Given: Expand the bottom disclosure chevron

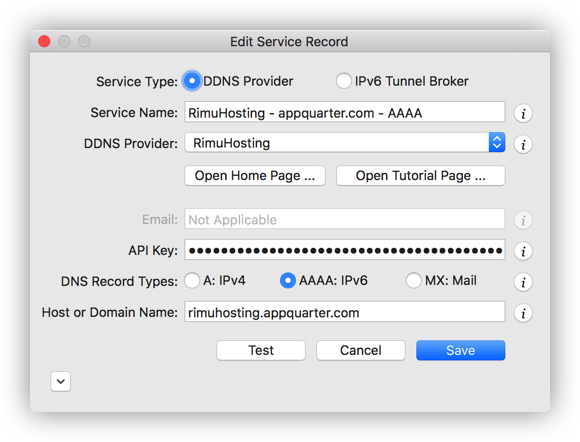Looking at the screenshot, I should (61, 381).
